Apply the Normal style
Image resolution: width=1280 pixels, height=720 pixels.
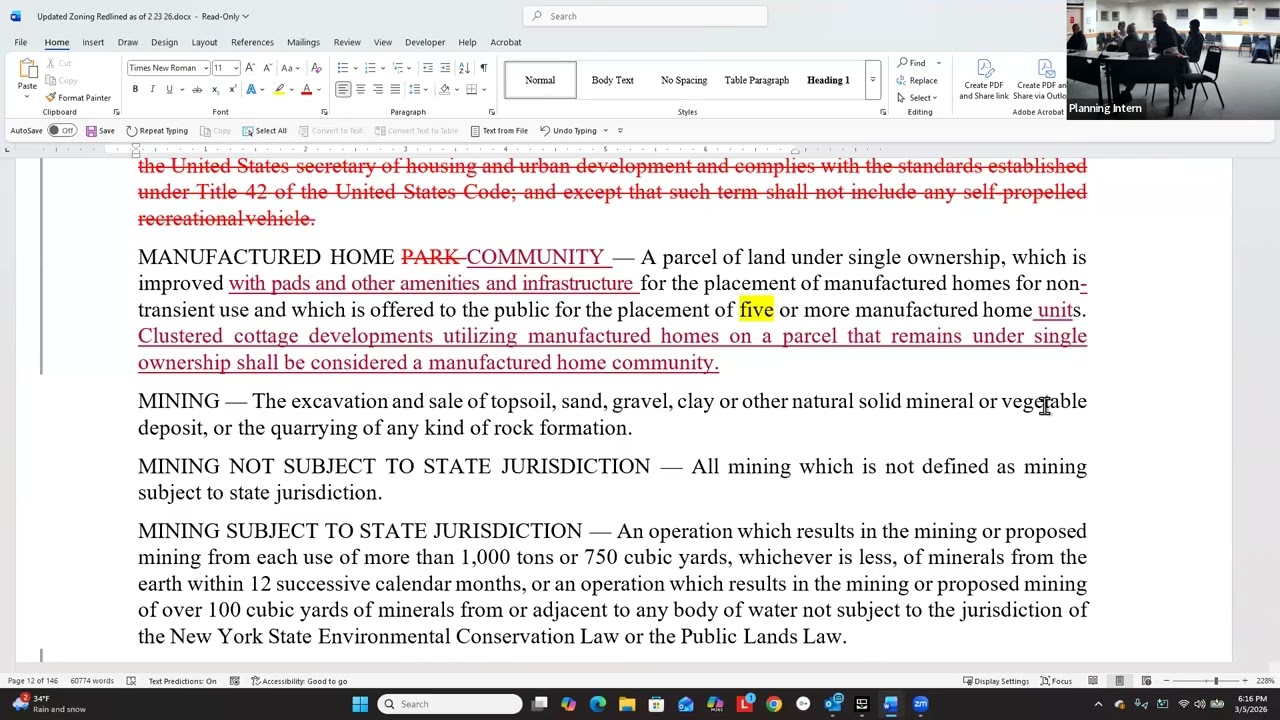[540, 80]
